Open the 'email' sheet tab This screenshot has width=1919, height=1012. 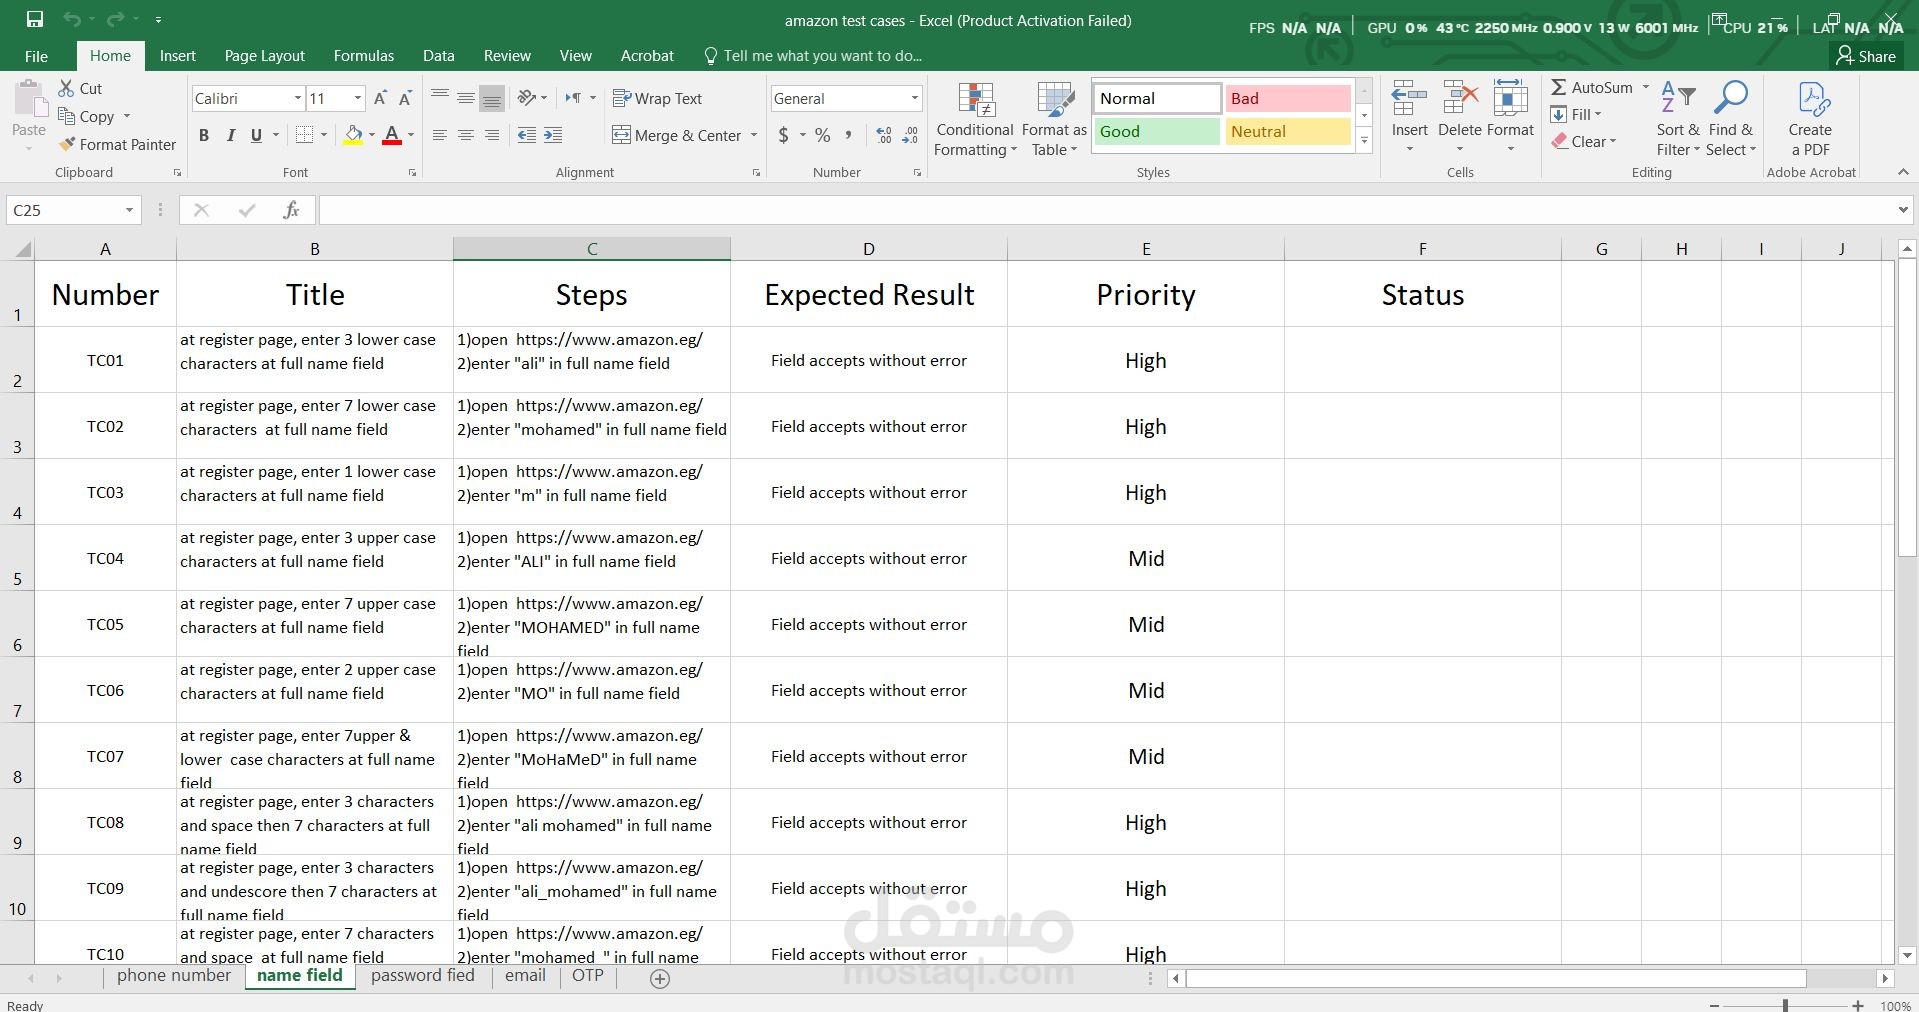(x=525, y=976)
